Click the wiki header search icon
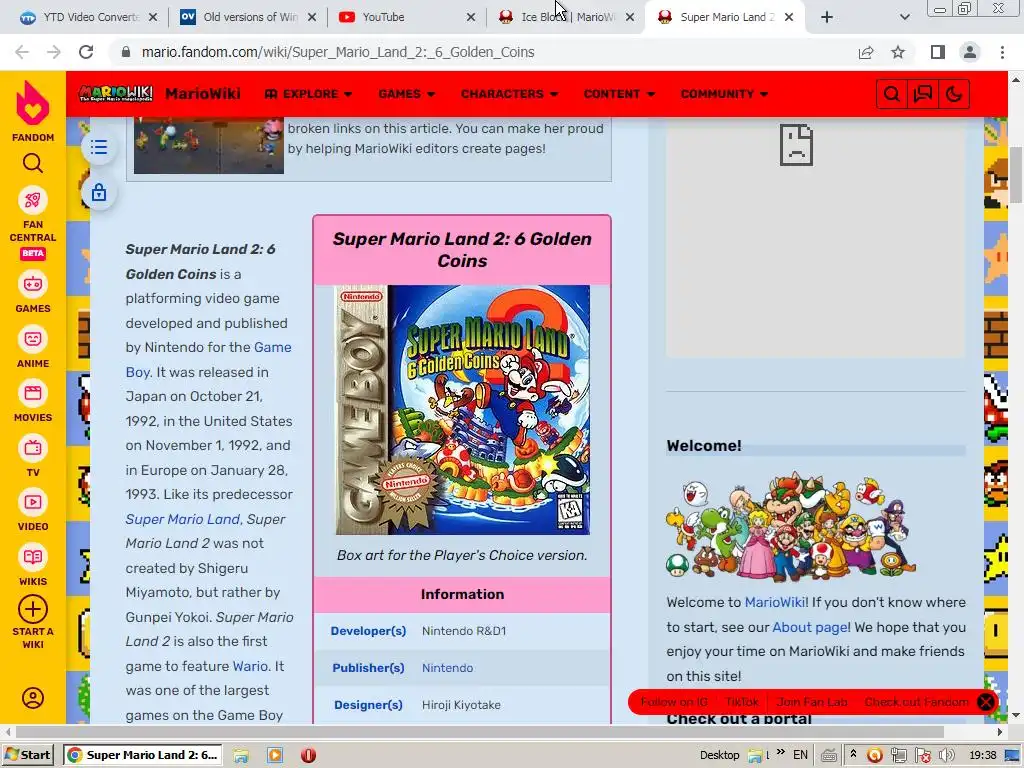This screenshot has height=768, width=1024. 891,94
